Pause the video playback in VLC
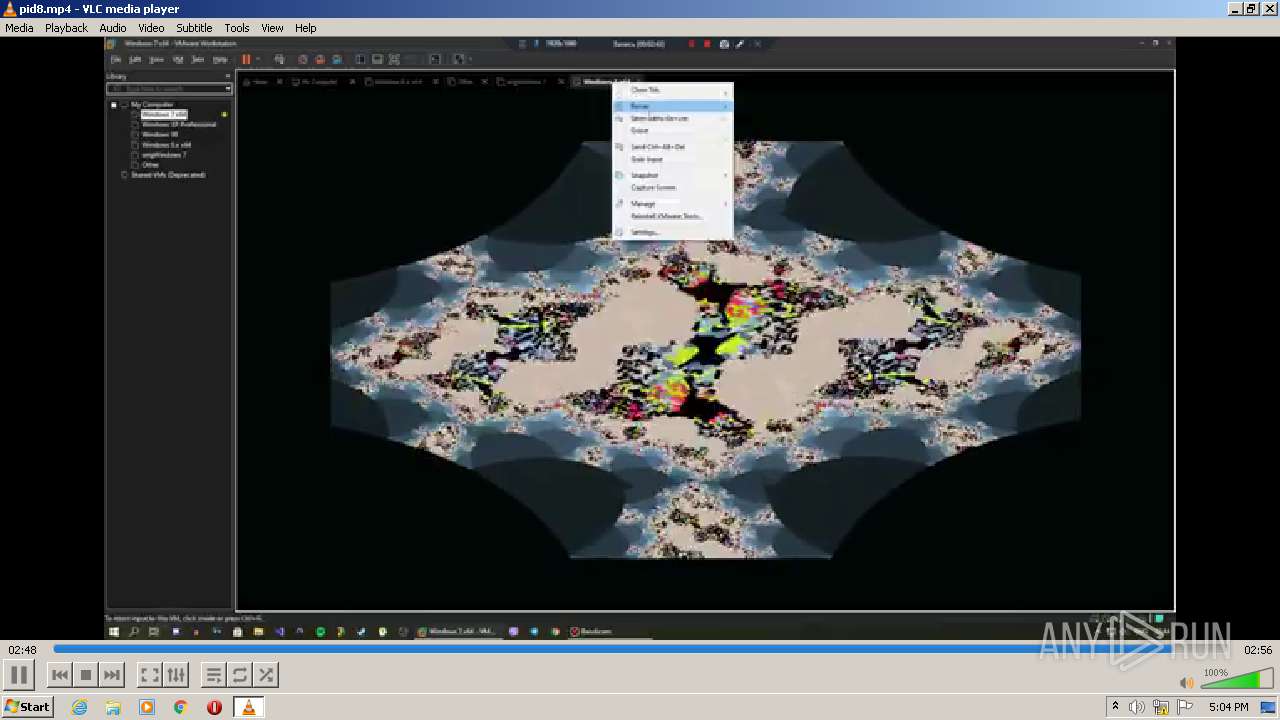This screenshot has width=1280, height=720. [19, 675]
